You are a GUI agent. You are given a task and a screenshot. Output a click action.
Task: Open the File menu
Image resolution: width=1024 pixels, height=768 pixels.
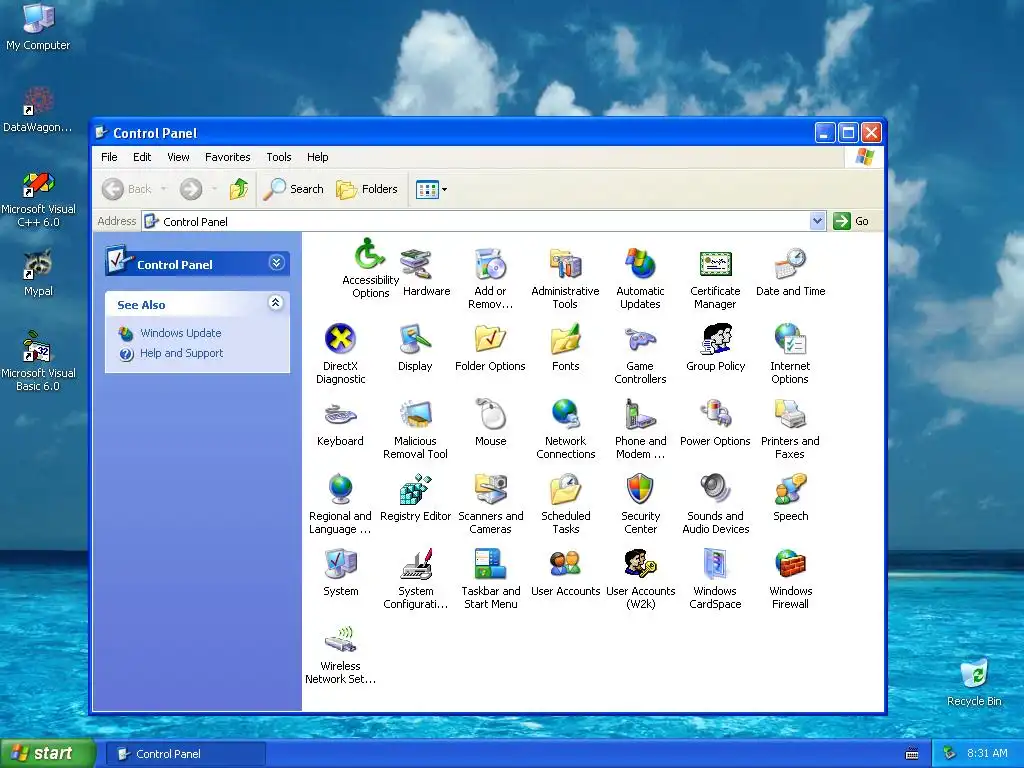tap(109, 157)
